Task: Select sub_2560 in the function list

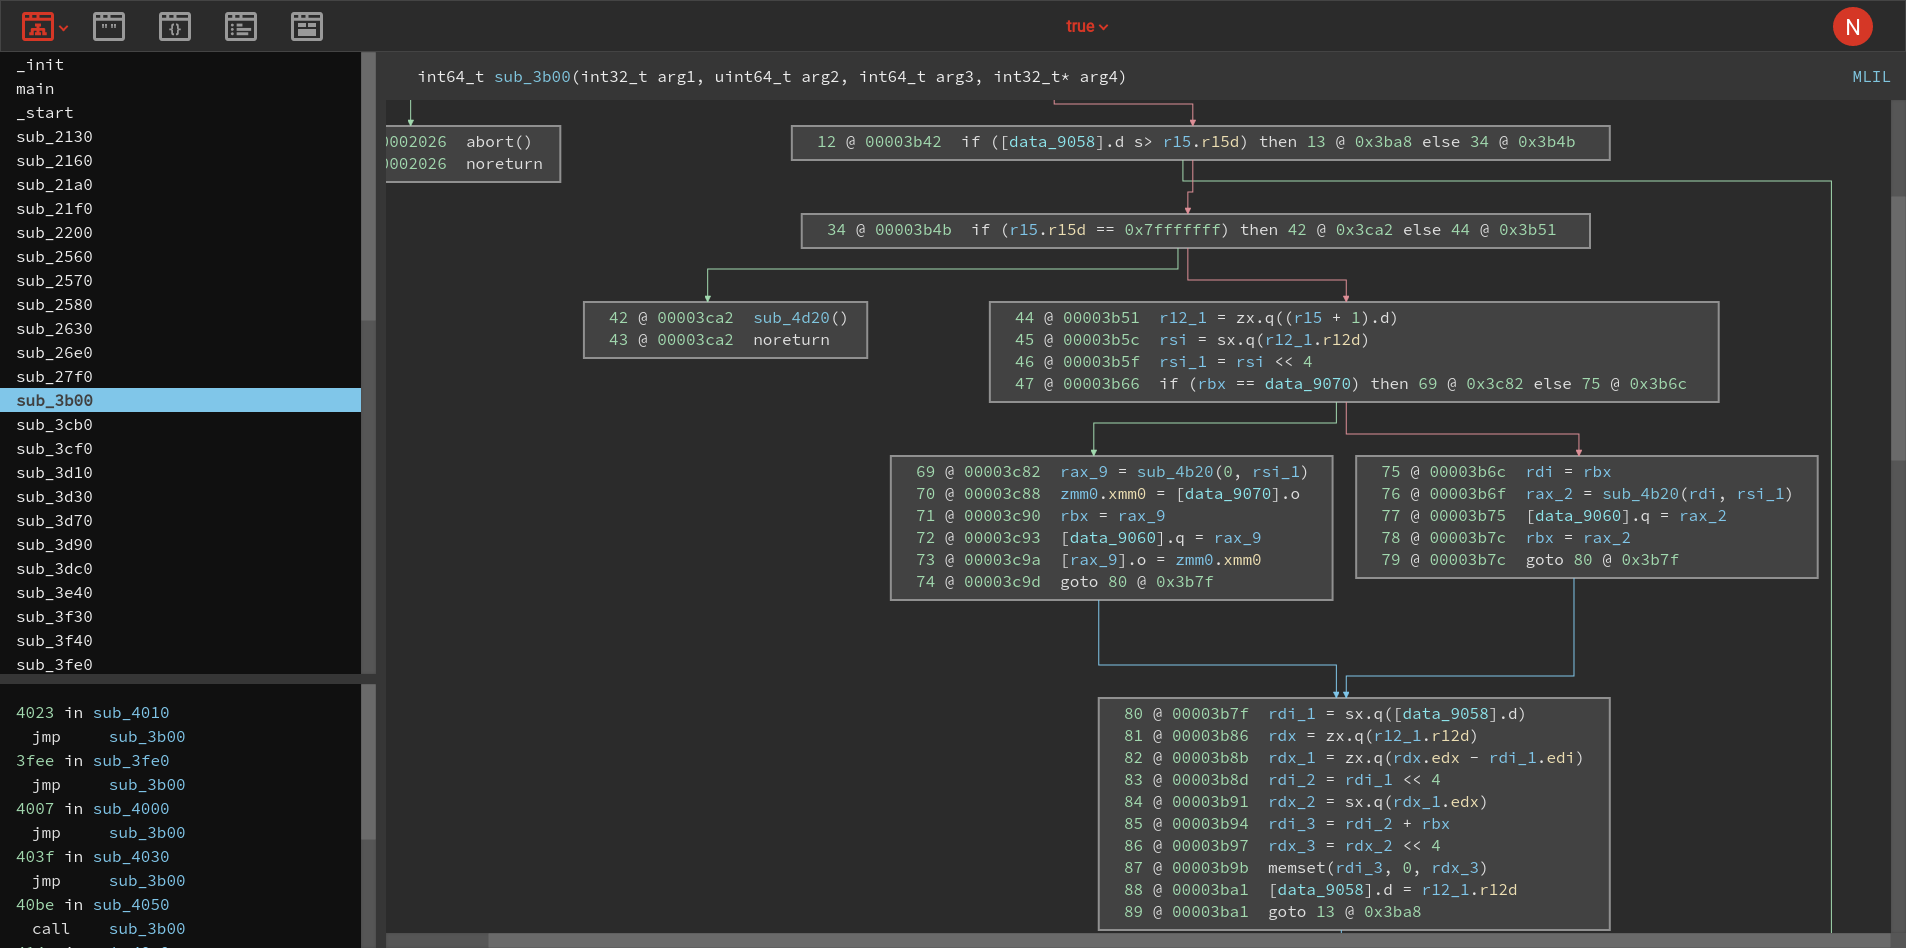Action: click(x=180, y=257)
